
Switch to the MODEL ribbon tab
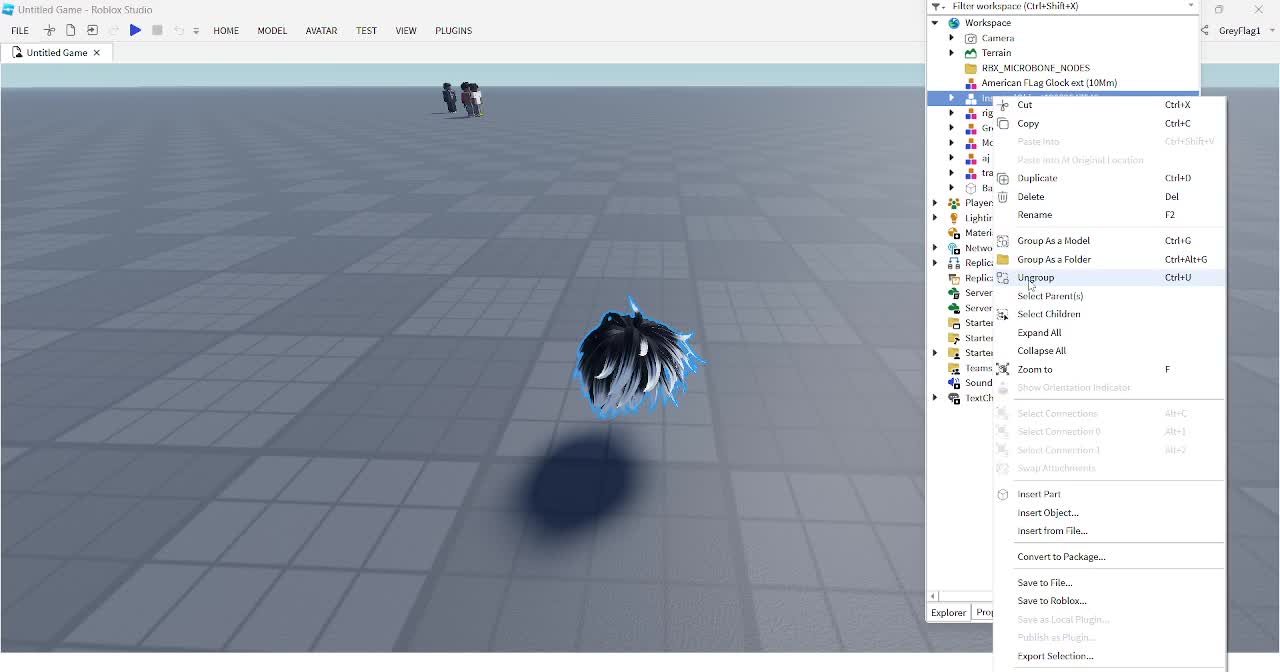click(272, 31)
